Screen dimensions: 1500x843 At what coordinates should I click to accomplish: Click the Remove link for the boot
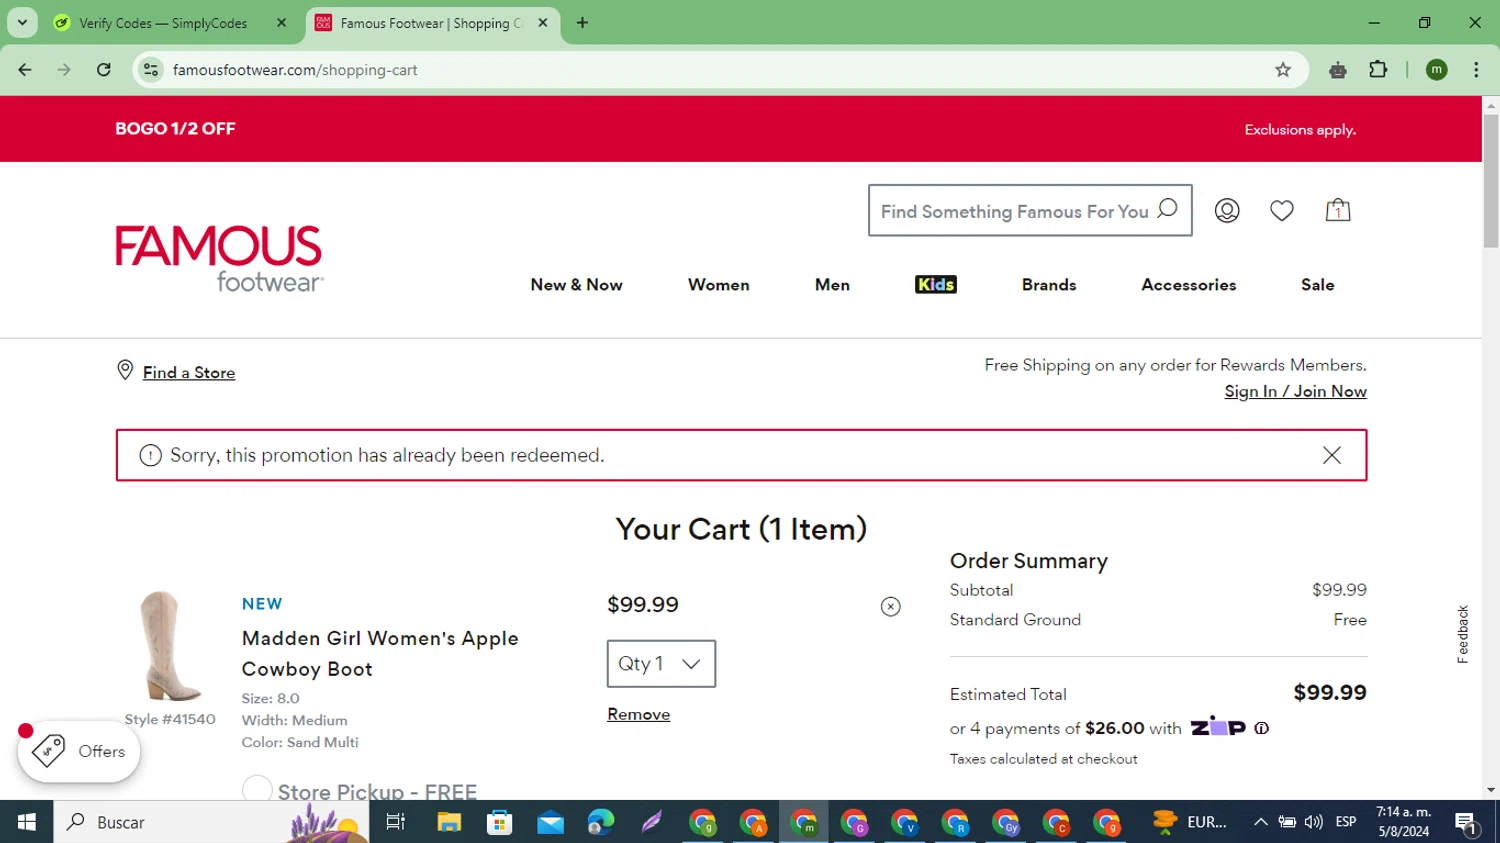[638, 714]
